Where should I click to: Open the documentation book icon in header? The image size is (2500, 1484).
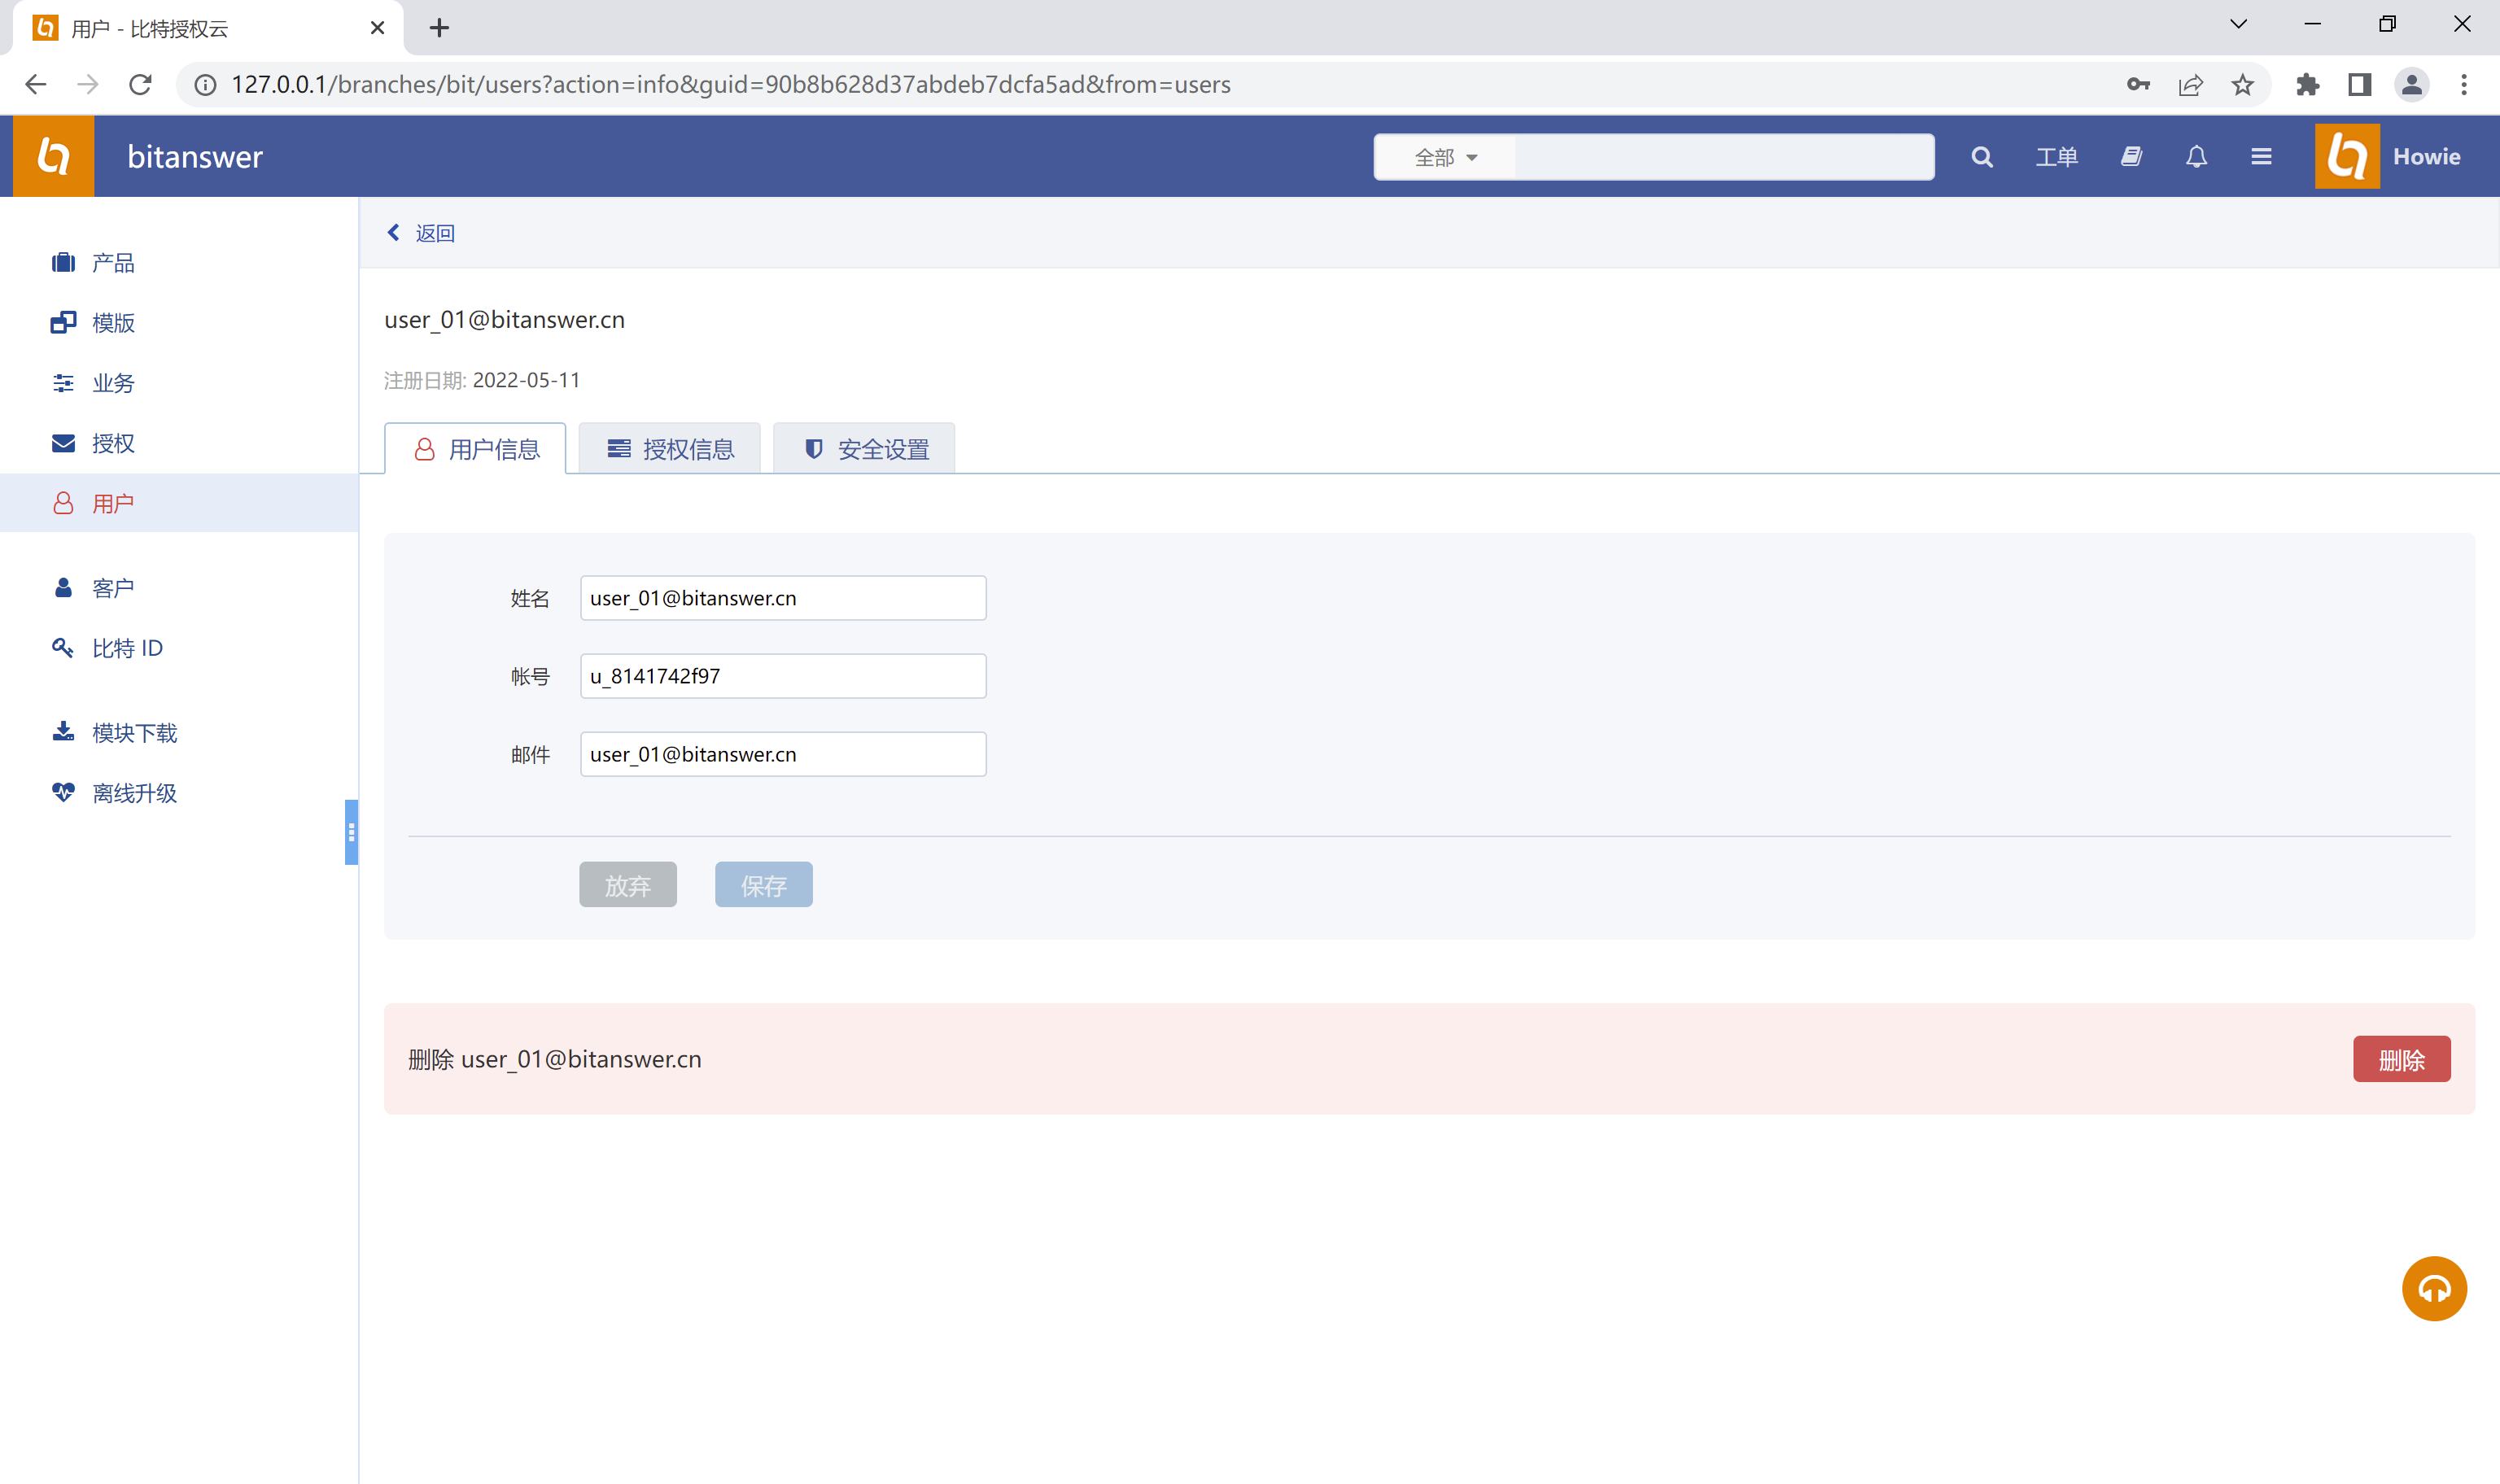click(x=2131, y=157)
